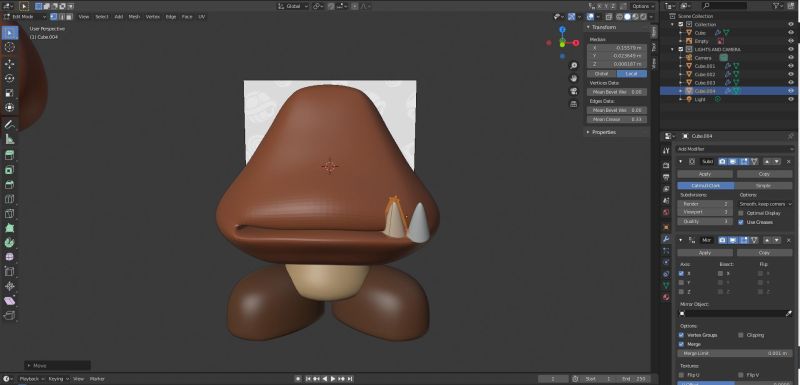Image resolution: width=800 pixels, height=385 pixels.
Task: Collapse the LIGHTS AND CAMERA collection
Action: tap(673, 49)
